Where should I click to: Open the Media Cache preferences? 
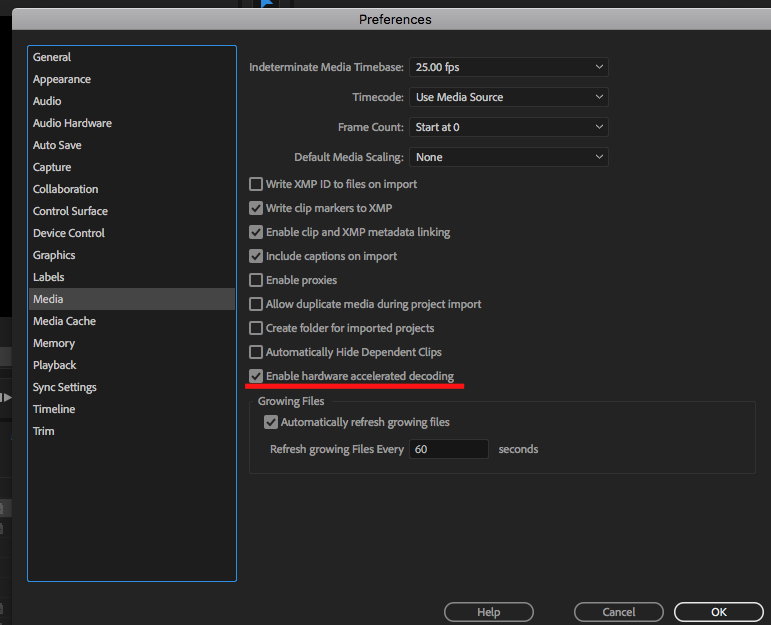tap(64, 321)
